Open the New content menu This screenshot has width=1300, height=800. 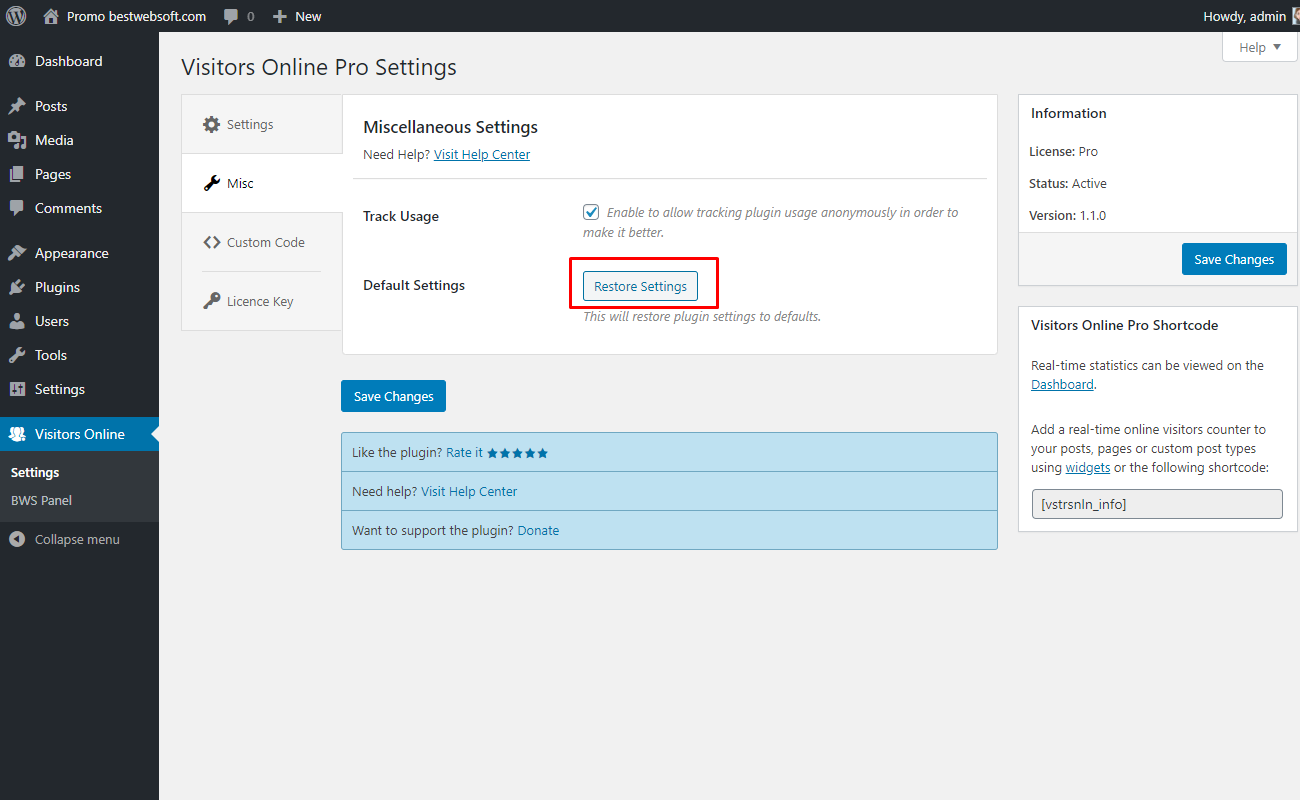297,16
